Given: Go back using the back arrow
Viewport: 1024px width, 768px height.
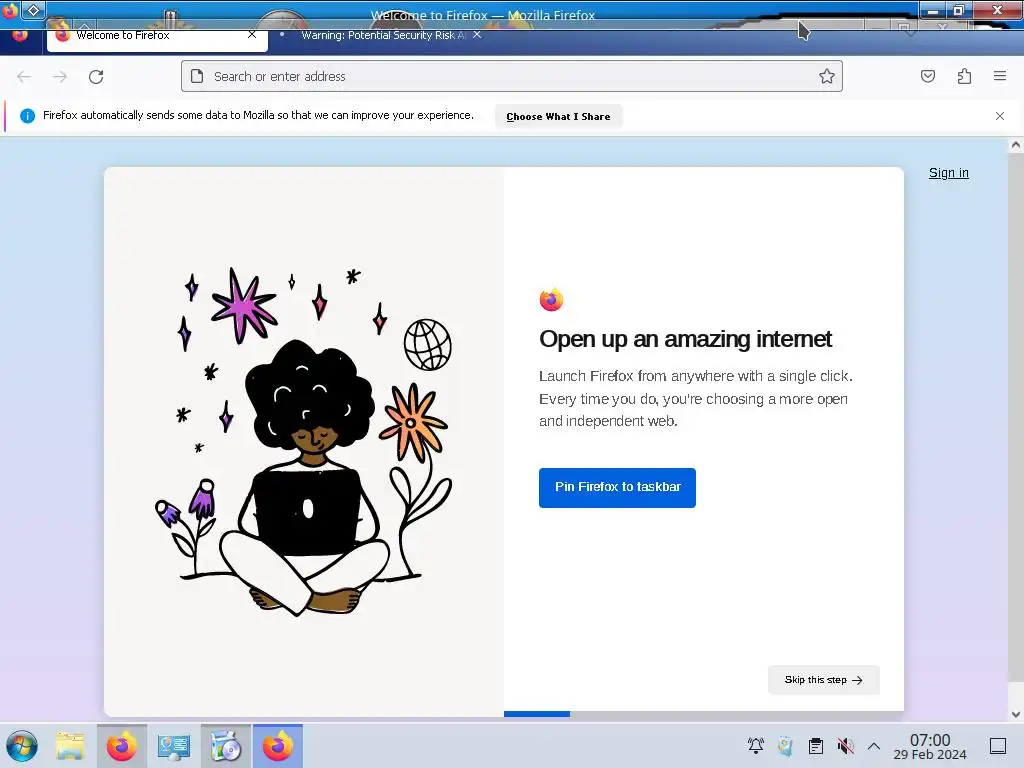Looking at the screenshot, I should click(x=24, y=76).
